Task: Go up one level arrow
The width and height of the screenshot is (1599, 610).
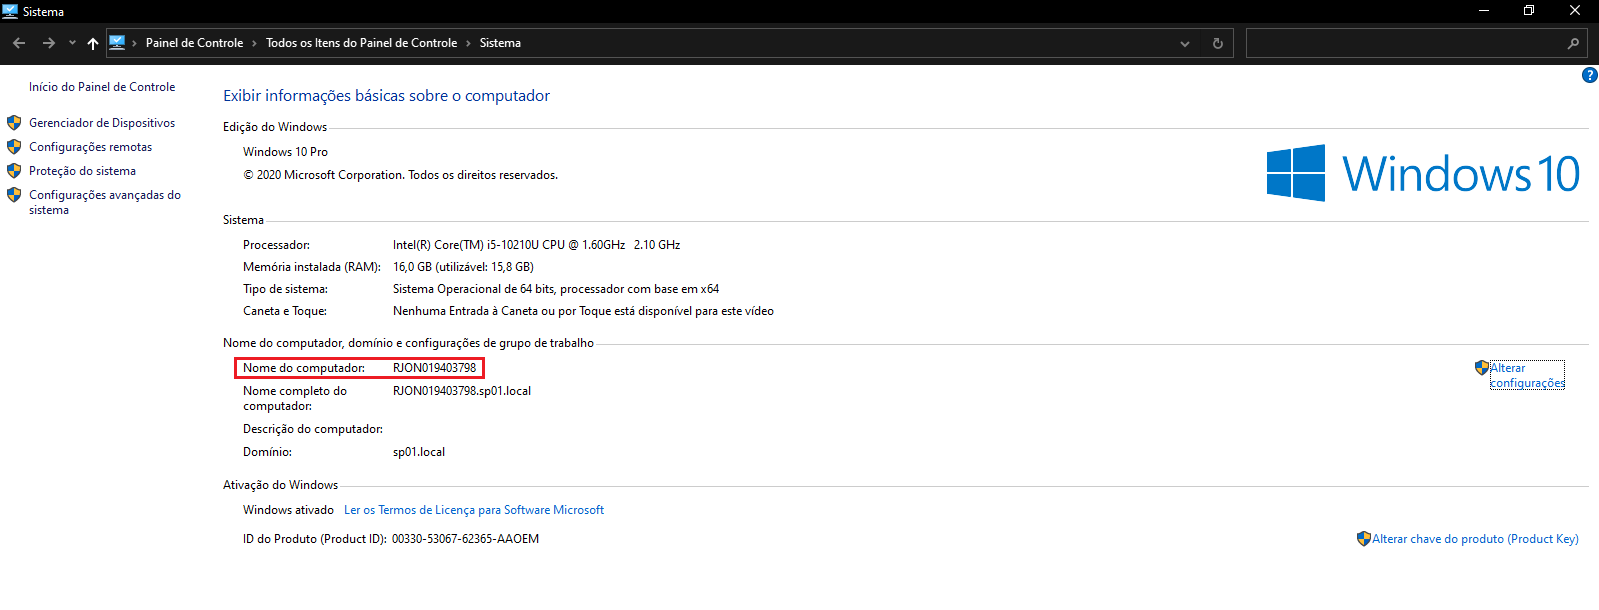Action: click(x=93, y=43)
